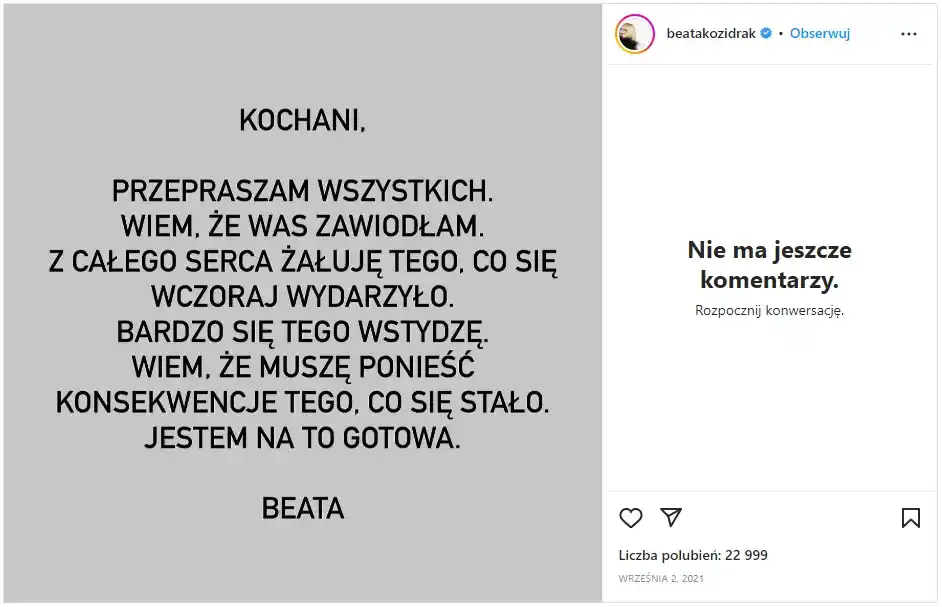The height and width of the screenshot is (607, 942).
Task: Click the 'BARDZO SIĘ TEGO WSTYDZĘ.' line
Action: (302, 331)
